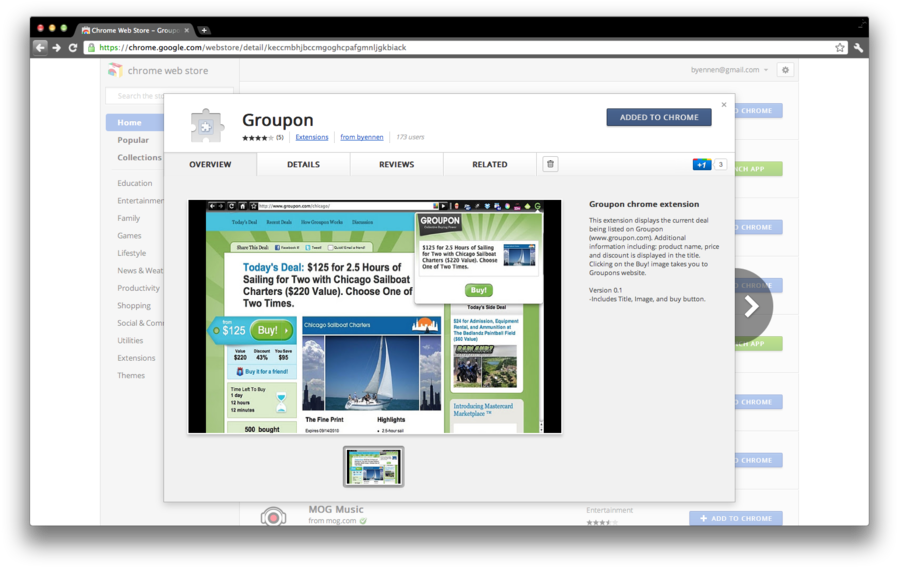
Task: Click the 173 users text
Action: click(410, 137)
